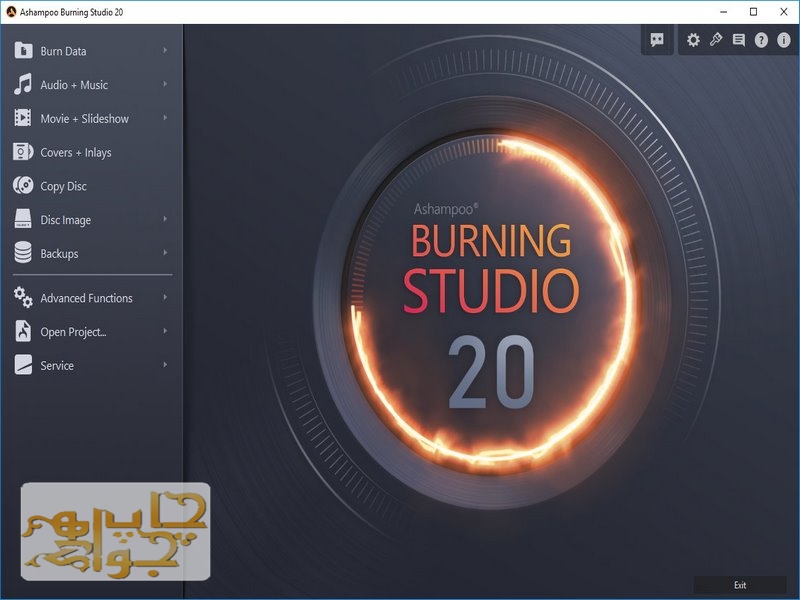Select the Disc Image menu label
This screenshot has height=600, width=800.
pos(66,220)
